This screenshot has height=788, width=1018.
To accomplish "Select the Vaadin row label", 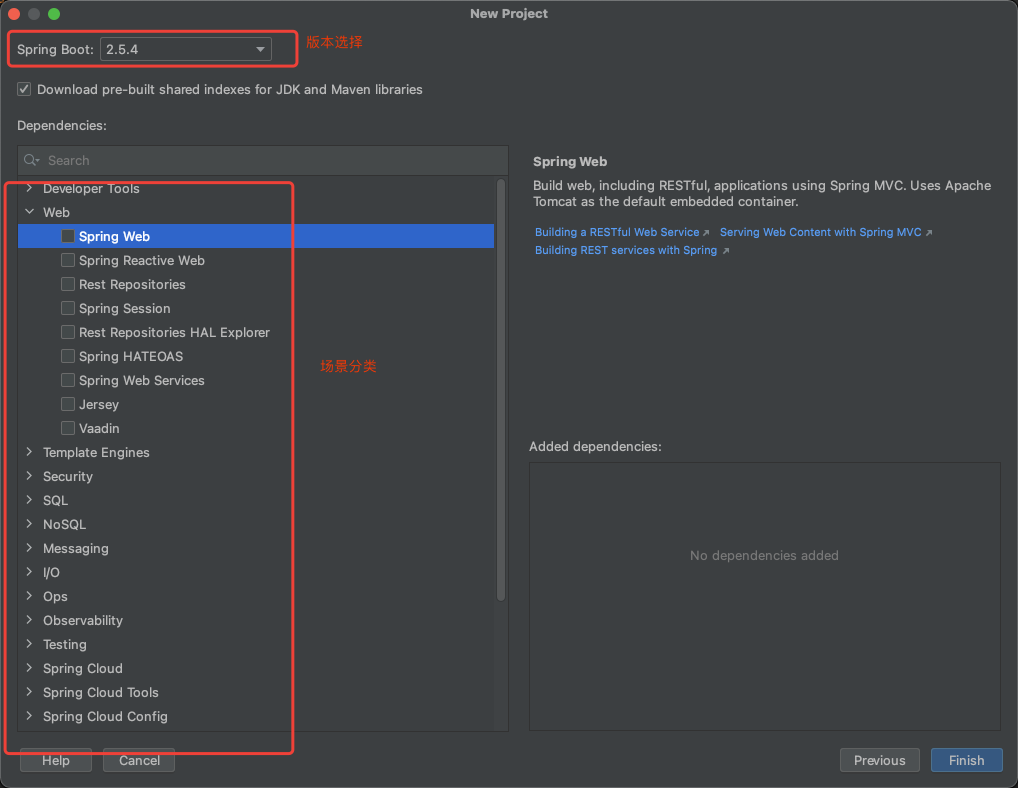I will coord(99,428).
